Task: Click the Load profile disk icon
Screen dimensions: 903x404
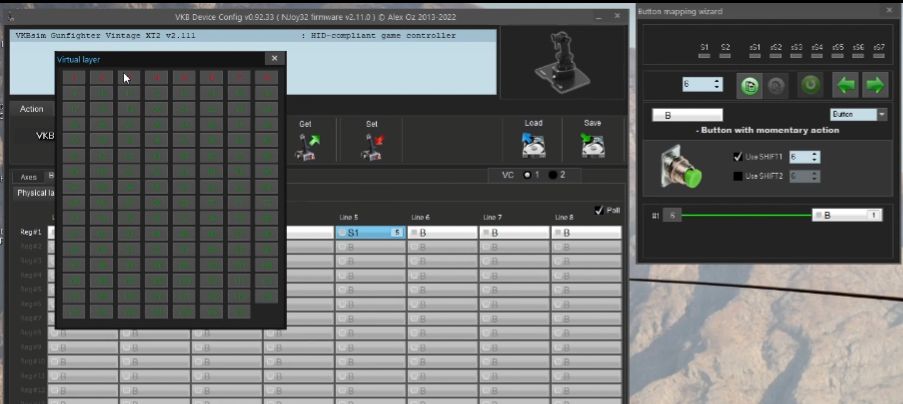Action: click(x=533, y=145)
